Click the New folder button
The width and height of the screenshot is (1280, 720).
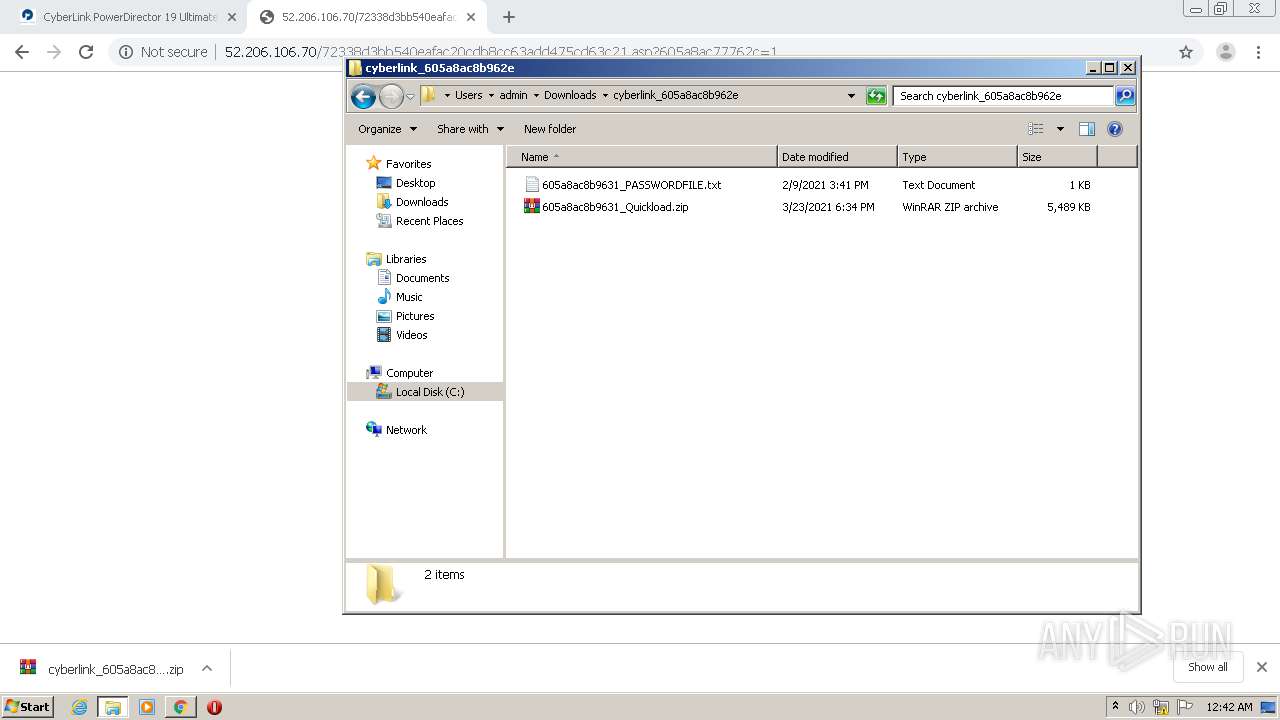pos(550,129)
